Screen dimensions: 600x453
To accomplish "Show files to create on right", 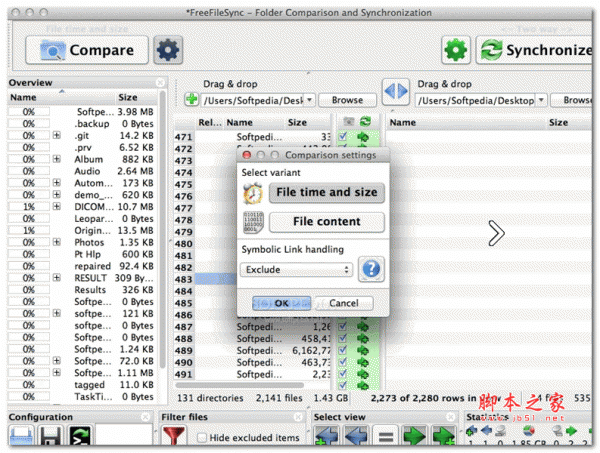I will click(x=444, y=436).
